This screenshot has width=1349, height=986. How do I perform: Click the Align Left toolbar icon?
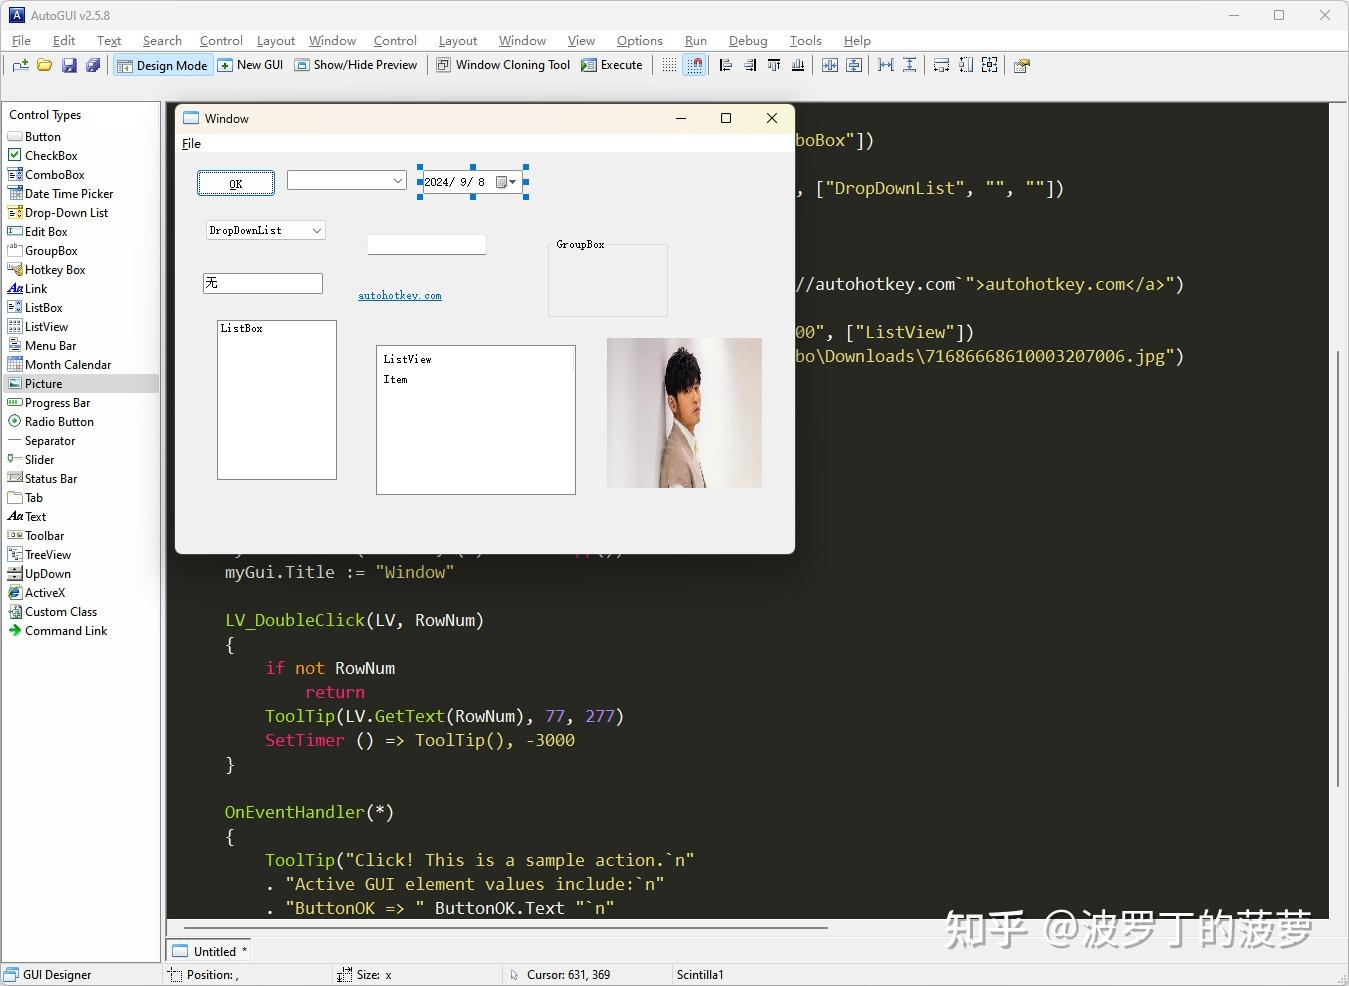coord(726,65)
